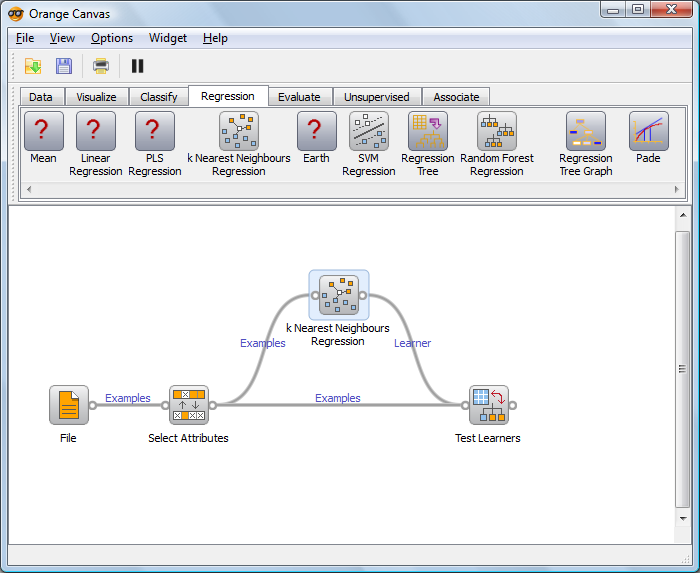Image resolution: width=700 pixels, height=573 pixels.
Task: Select the File widget on canvas
Action: (x=69, y=405)
